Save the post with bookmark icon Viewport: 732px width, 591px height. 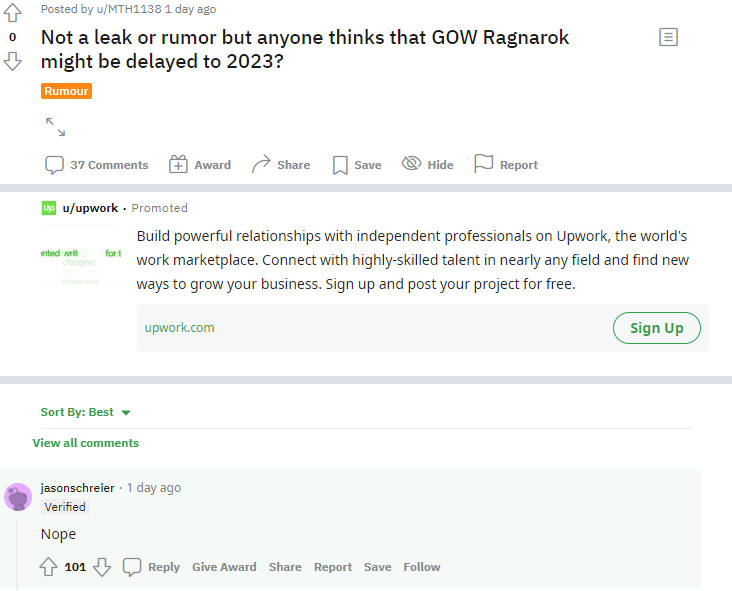click(357, 165)
